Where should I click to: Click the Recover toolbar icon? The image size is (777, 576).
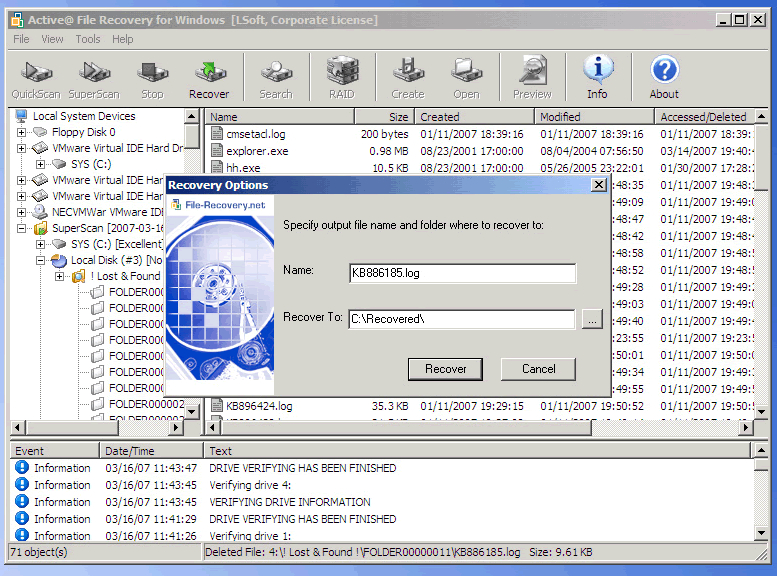209,72
